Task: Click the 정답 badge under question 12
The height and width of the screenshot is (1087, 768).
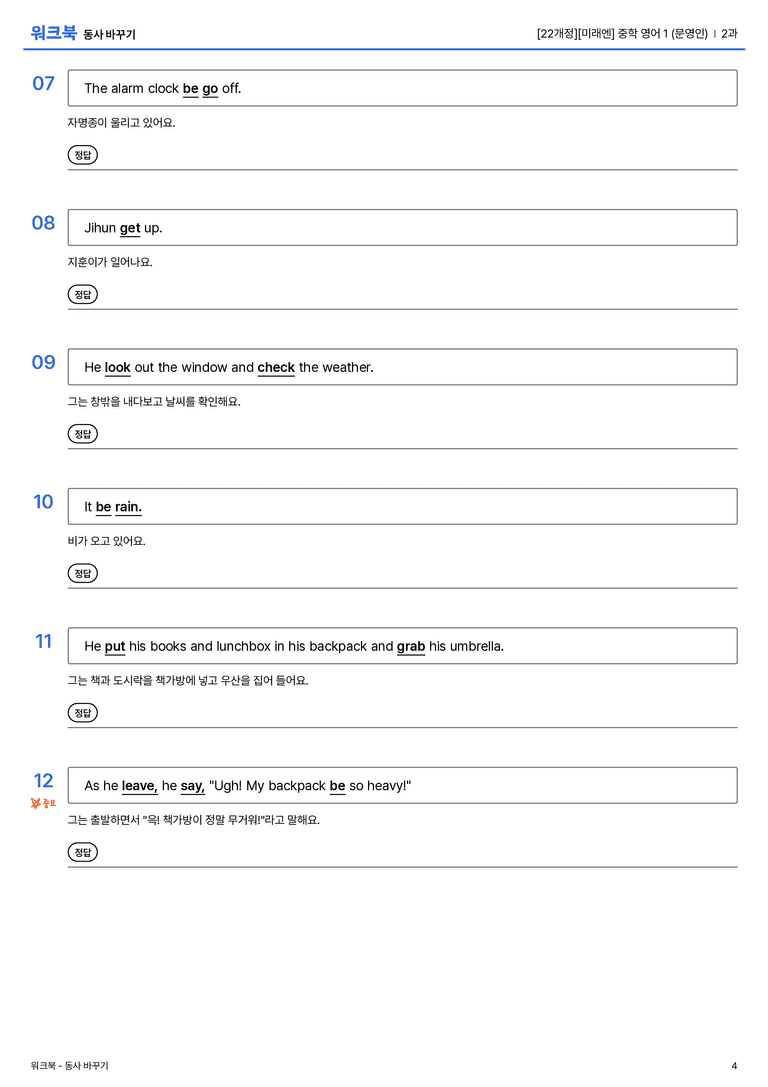Action: [x=82, y=852]
